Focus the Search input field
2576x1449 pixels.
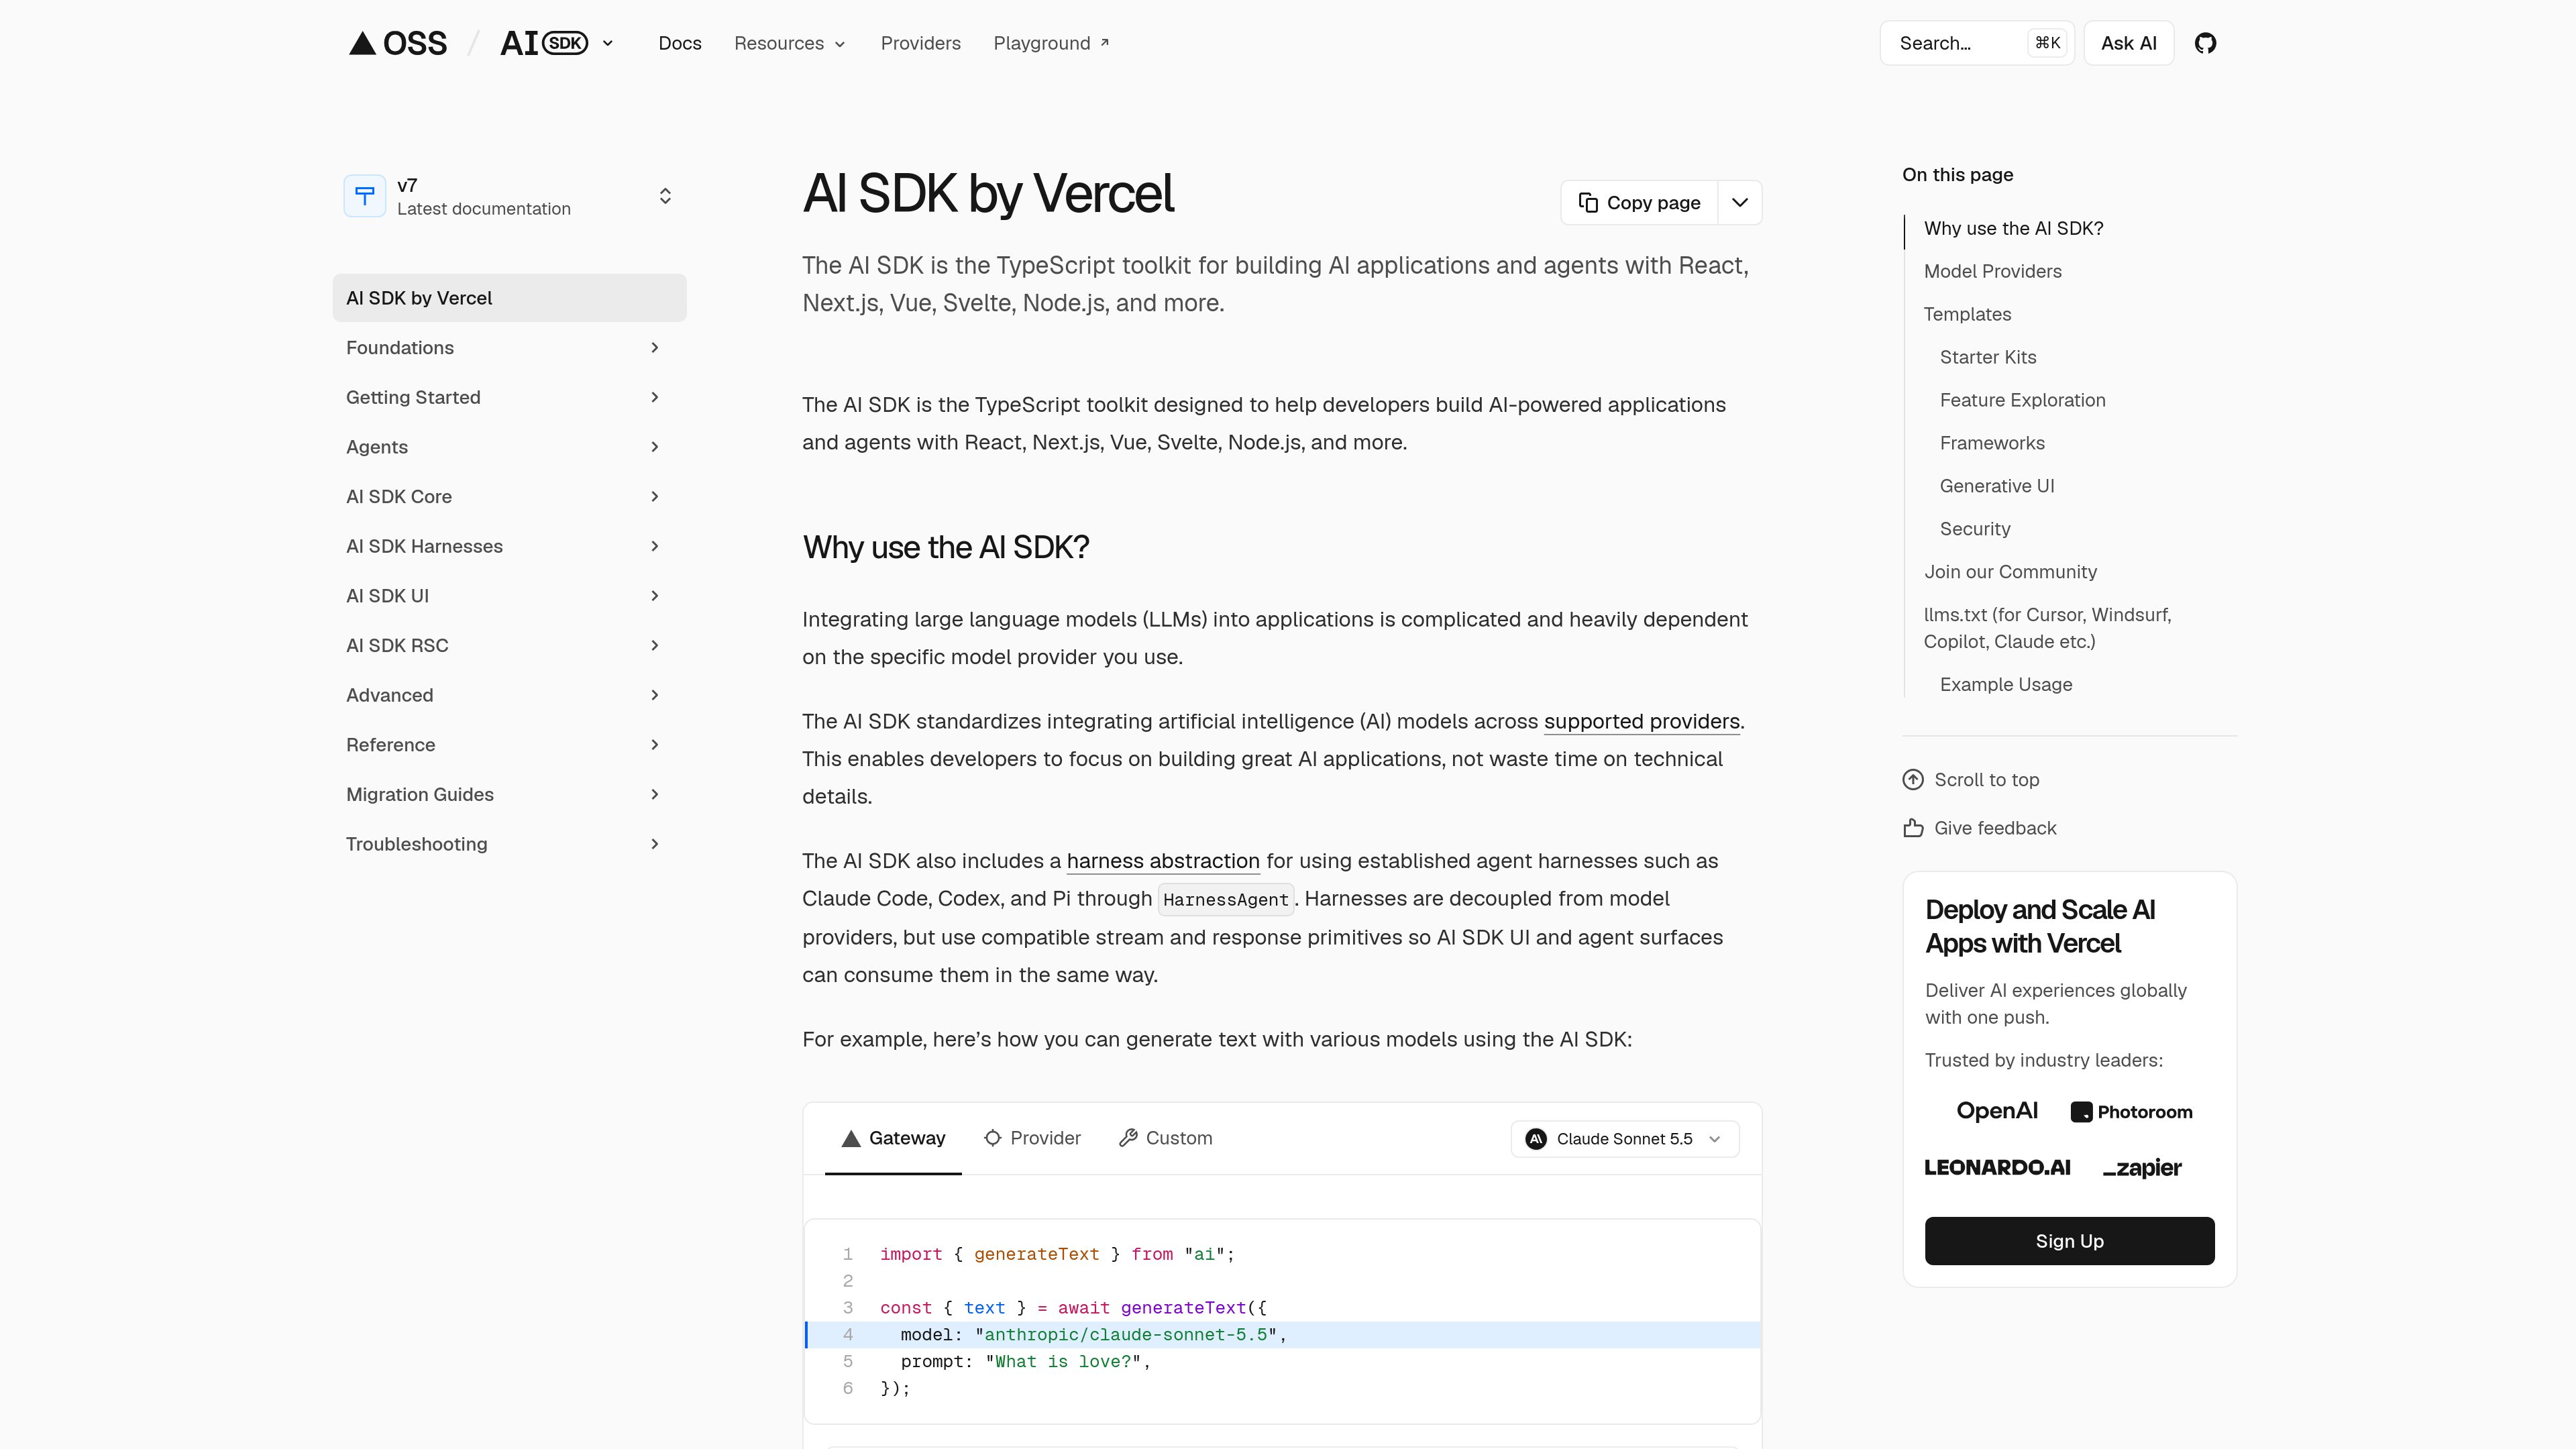(1977, 43)
